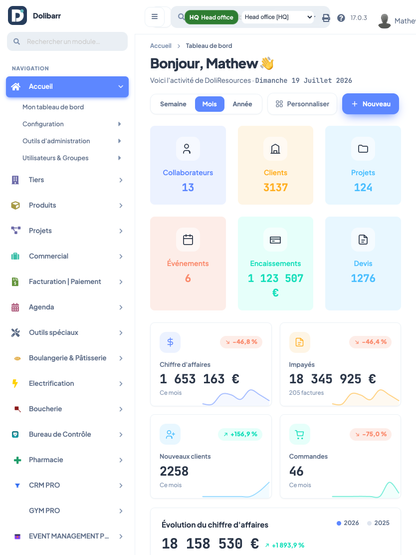Expand the Outils d'administration submenu arrow
The width and height of the screenshot is (416, 555).
click(x=119, y=141)
